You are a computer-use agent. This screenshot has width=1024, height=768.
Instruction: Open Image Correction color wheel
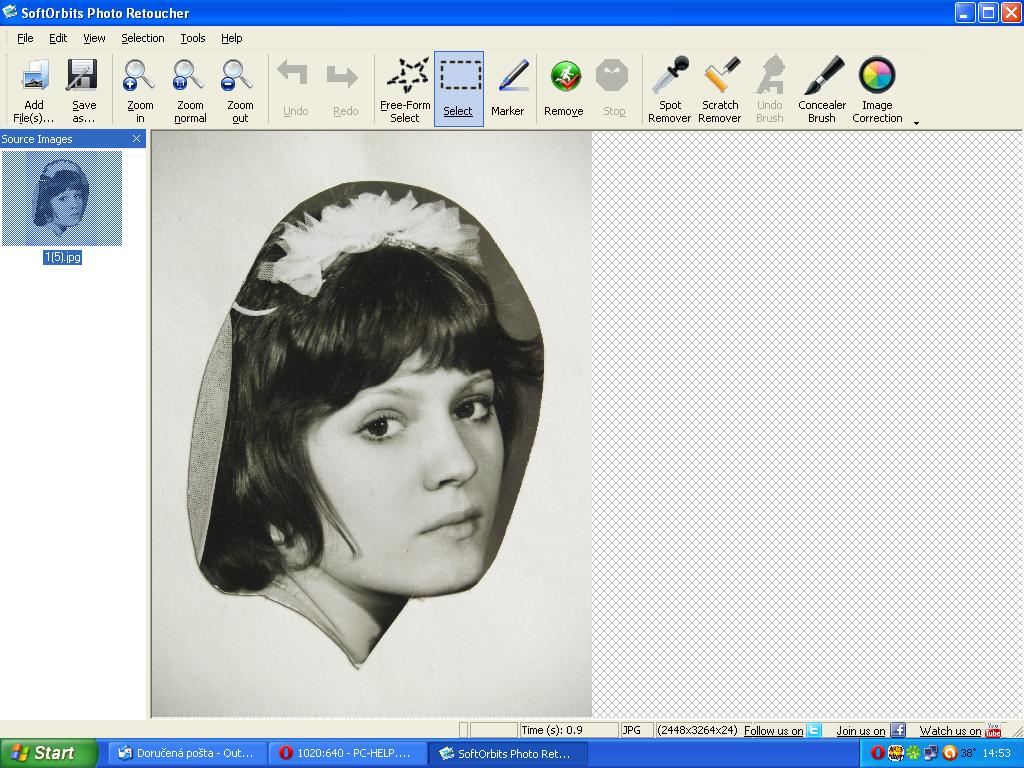877,76
